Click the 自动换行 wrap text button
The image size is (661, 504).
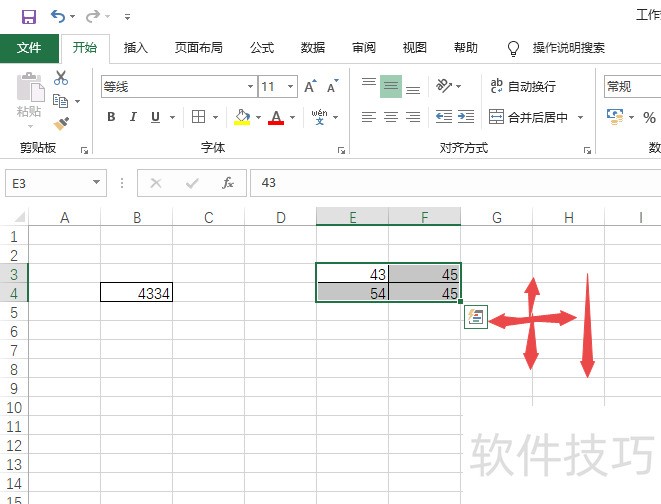click(522, 87)
